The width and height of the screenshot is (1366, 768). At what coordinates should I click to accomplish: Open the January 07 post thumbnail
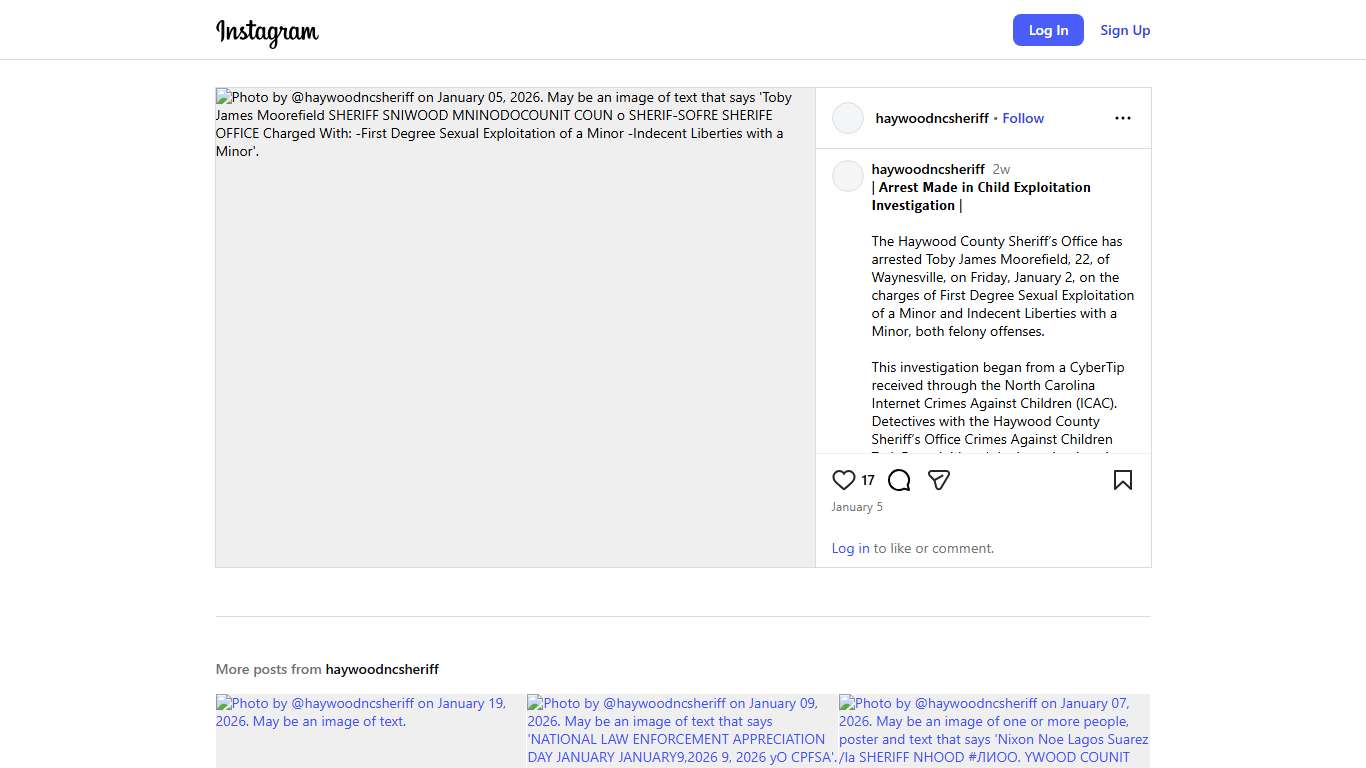coord(994,730)
